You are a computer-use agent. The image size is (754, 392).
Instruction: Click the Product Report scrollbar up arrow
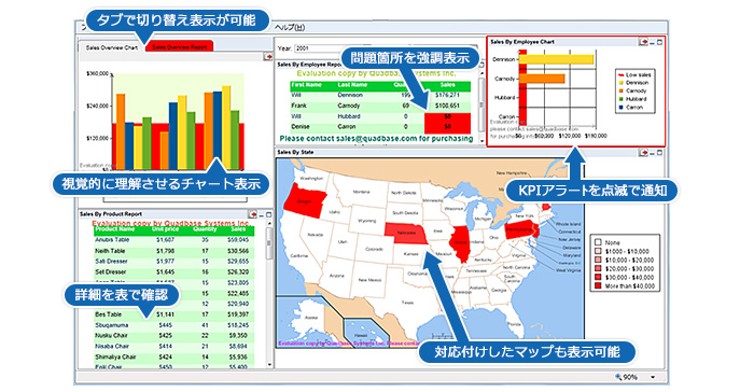pyautogui.click(x=269, y=223)
